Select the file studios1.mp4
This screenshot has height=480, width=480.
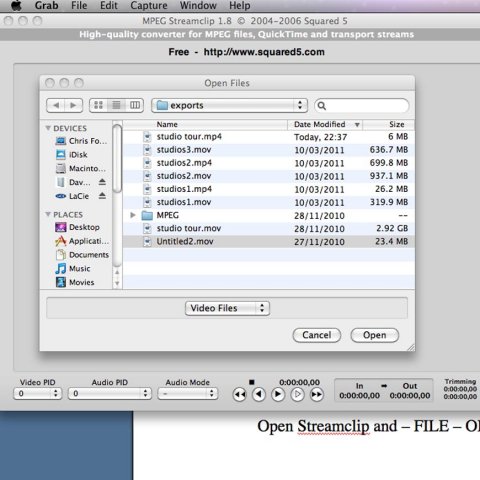269,189
